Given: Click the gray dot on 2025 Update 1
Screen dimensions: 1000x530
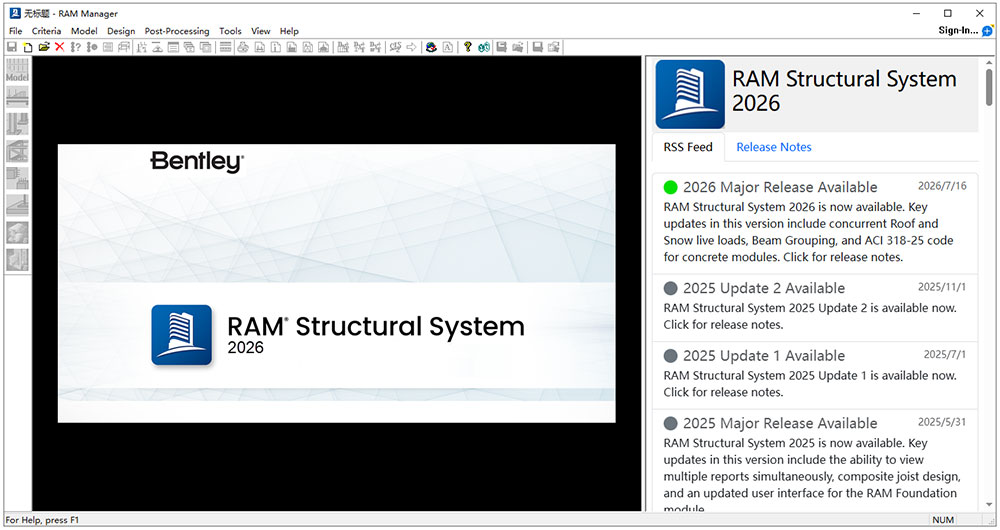Looking at the screenshot, I should click(670, 356).
